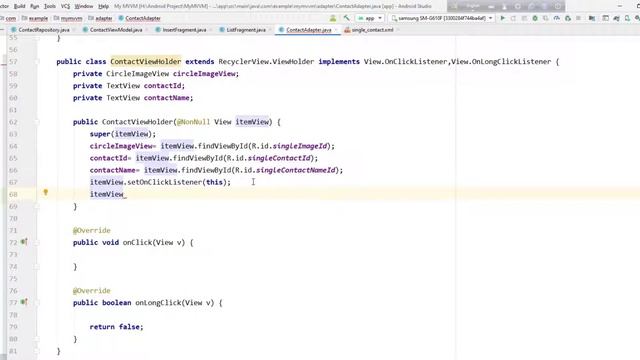Image resolution: width=640 pixels, height=360 pixels.
Task: Open the app run configuration dropdown
Action: click(x=370, y=18)
